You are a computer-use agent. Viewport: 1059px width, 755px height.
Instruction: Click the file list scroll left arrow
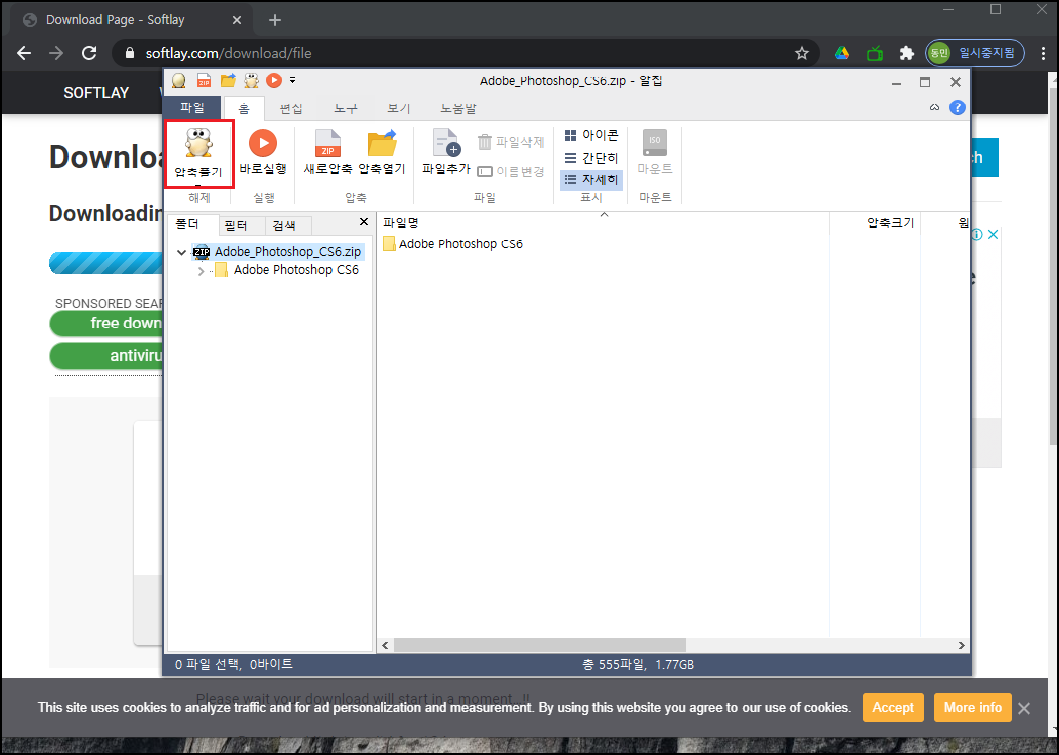(x=385, y=646)
